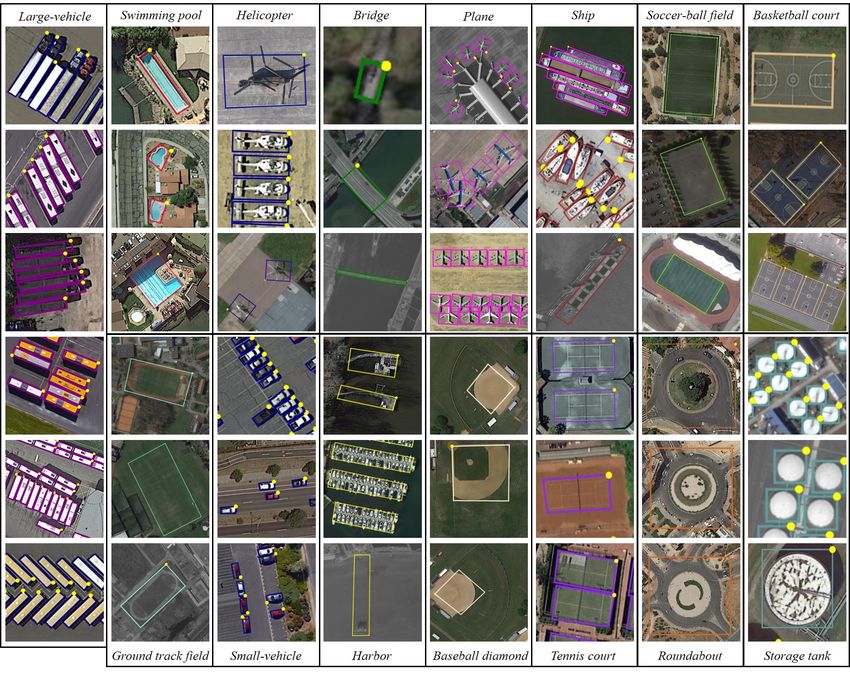Click the Baseball diamond label

pos(480,656)
